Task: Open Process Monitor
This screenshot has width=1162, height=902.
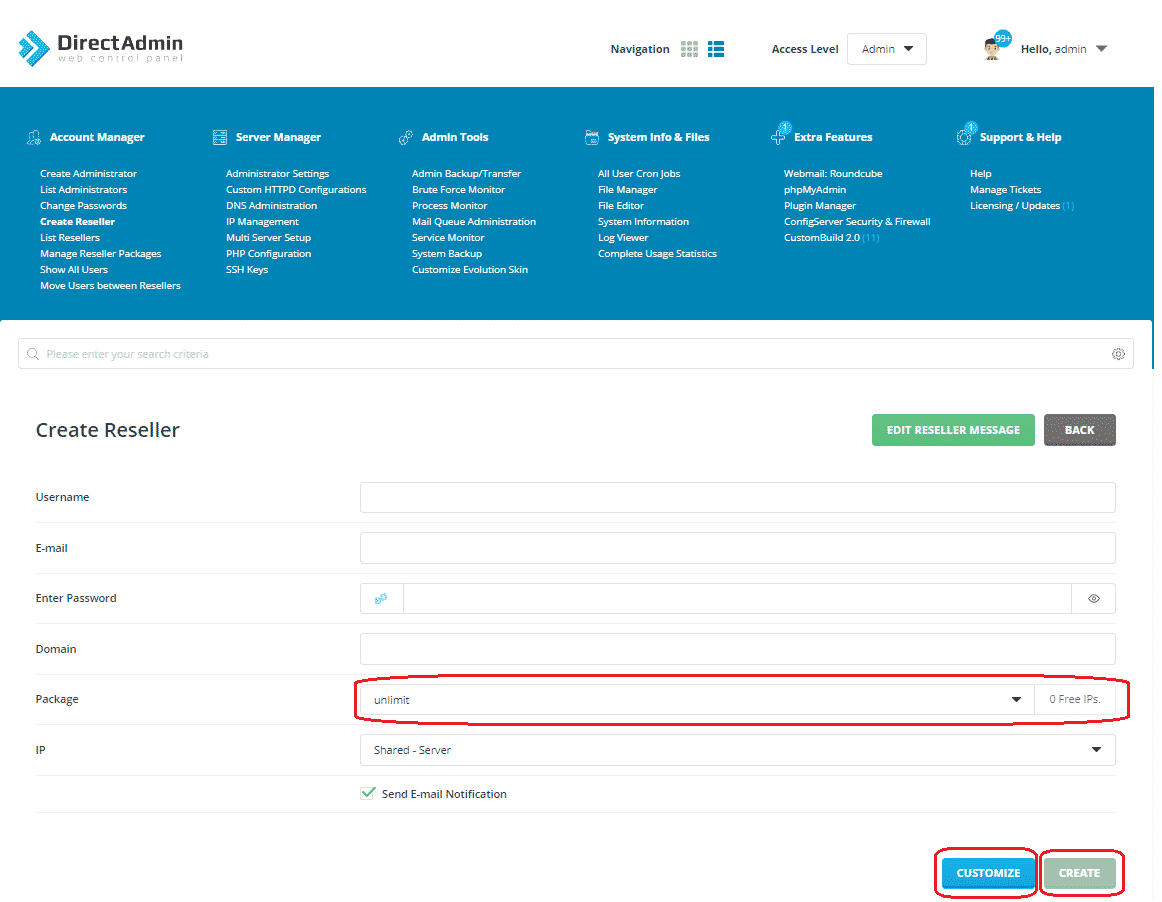Action: [449, 206]
